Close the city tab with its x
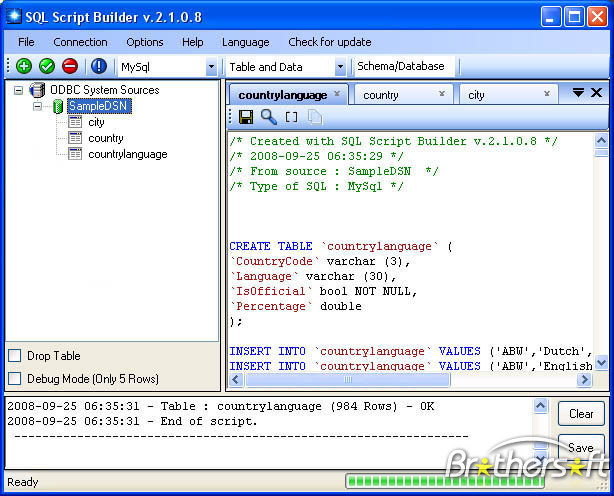This screenshot has height=496, width=614. coord(547,94)
